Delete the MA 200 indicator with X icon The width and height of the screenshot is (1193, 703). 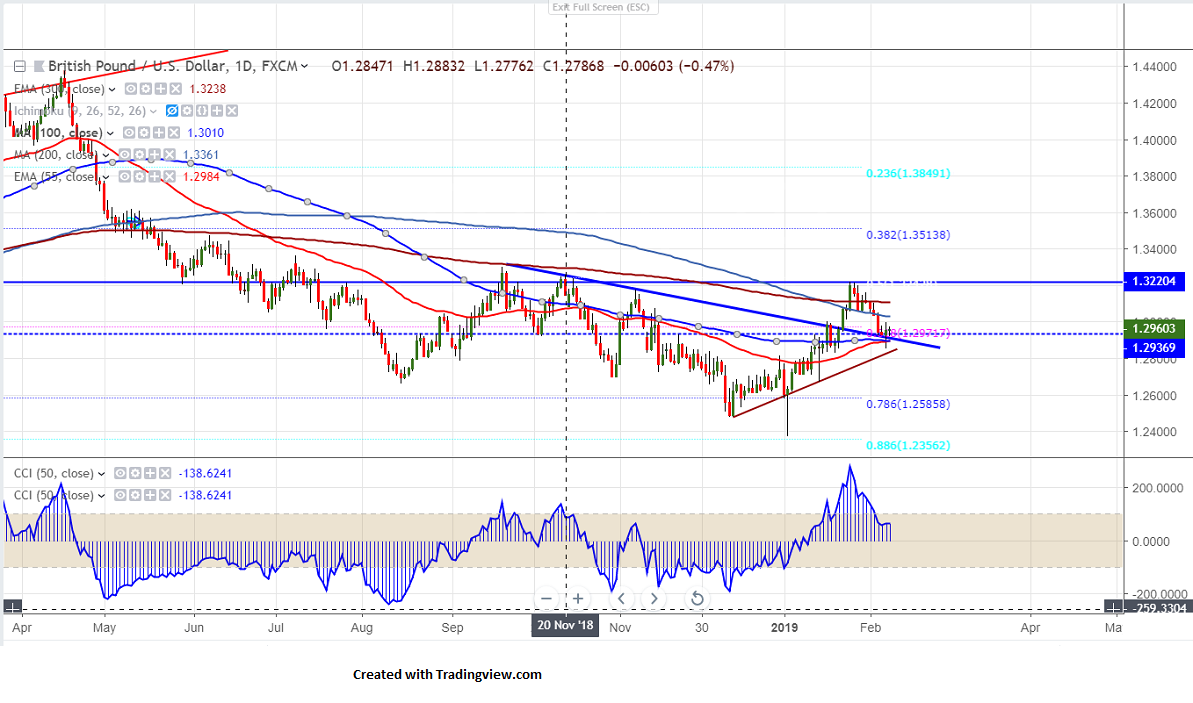[x=170, y=154]
